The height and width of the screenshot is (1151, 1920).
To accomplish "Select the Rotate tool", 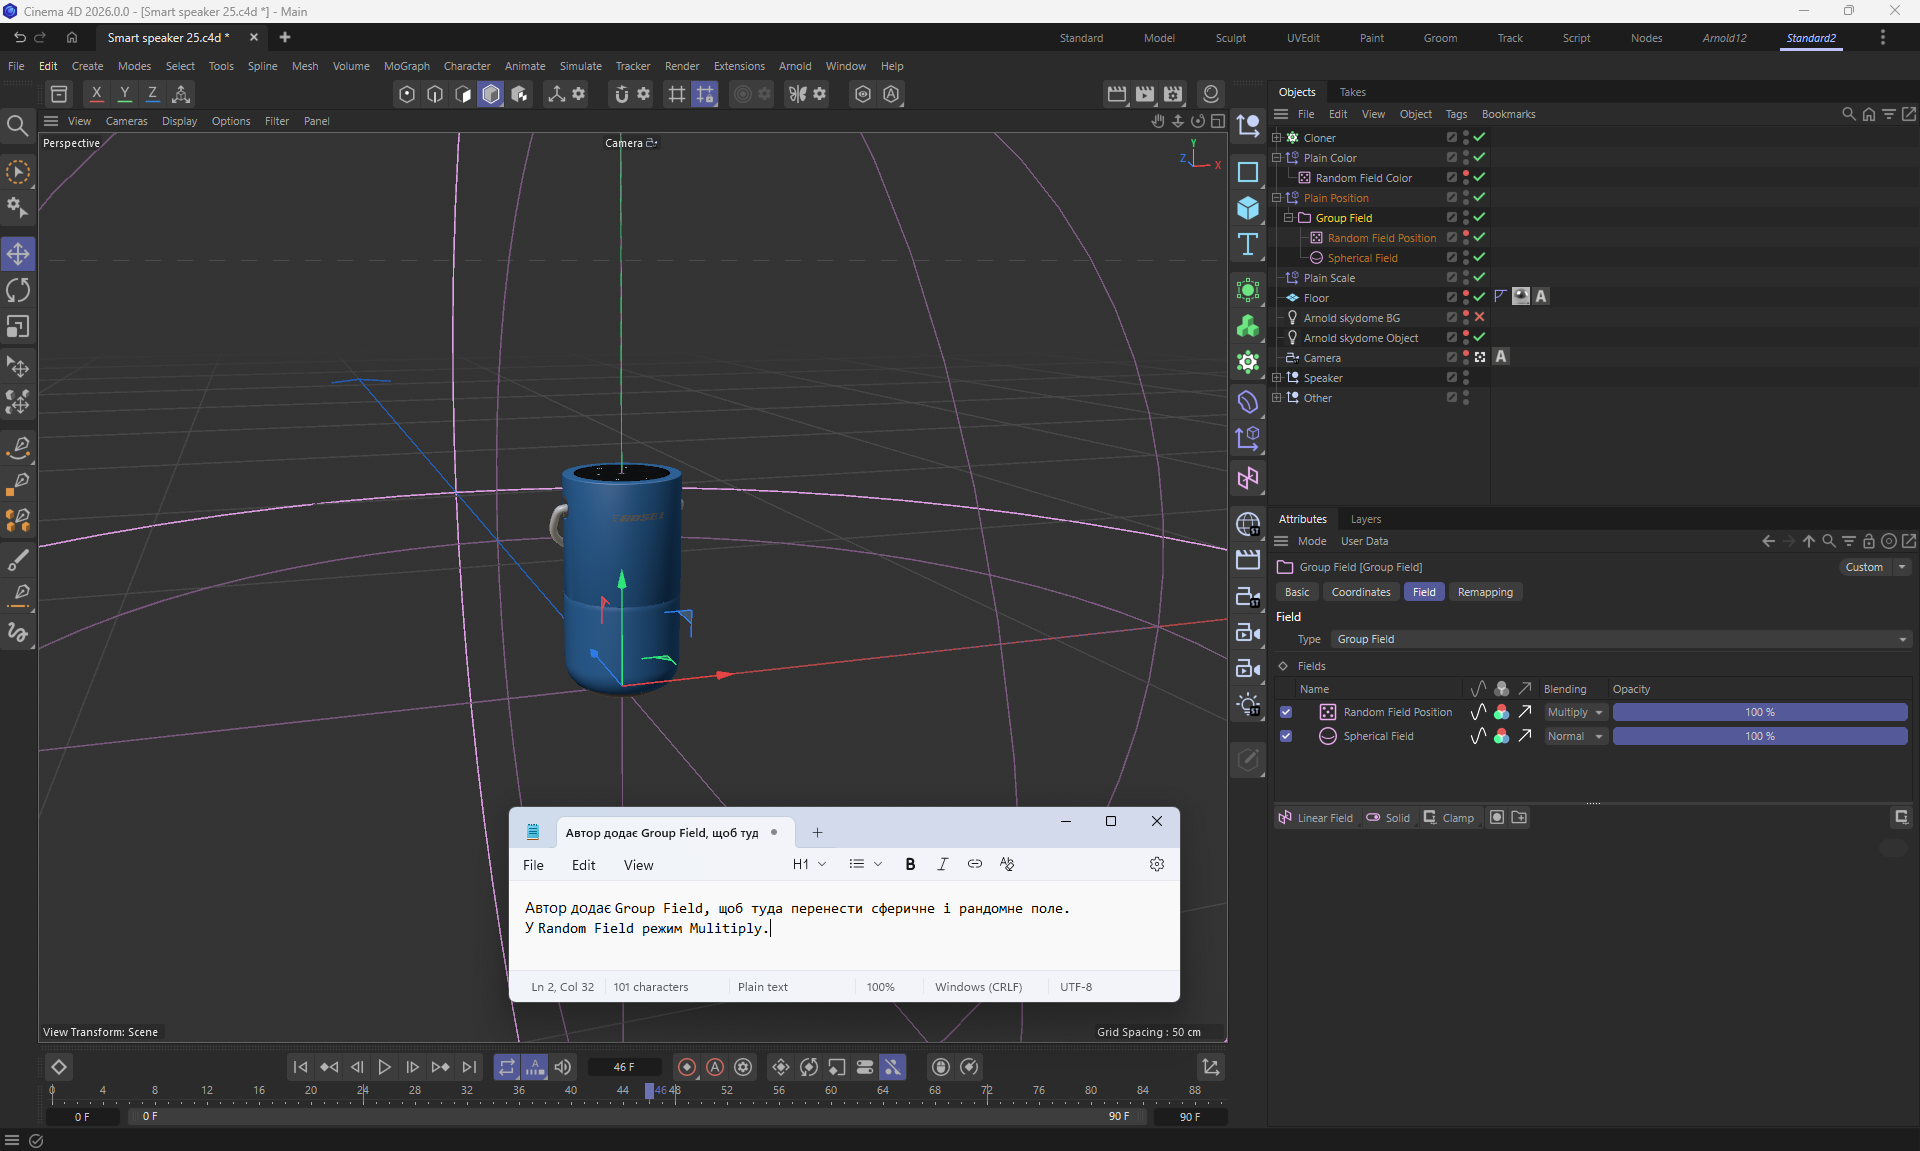I will (x=18, y=290).
